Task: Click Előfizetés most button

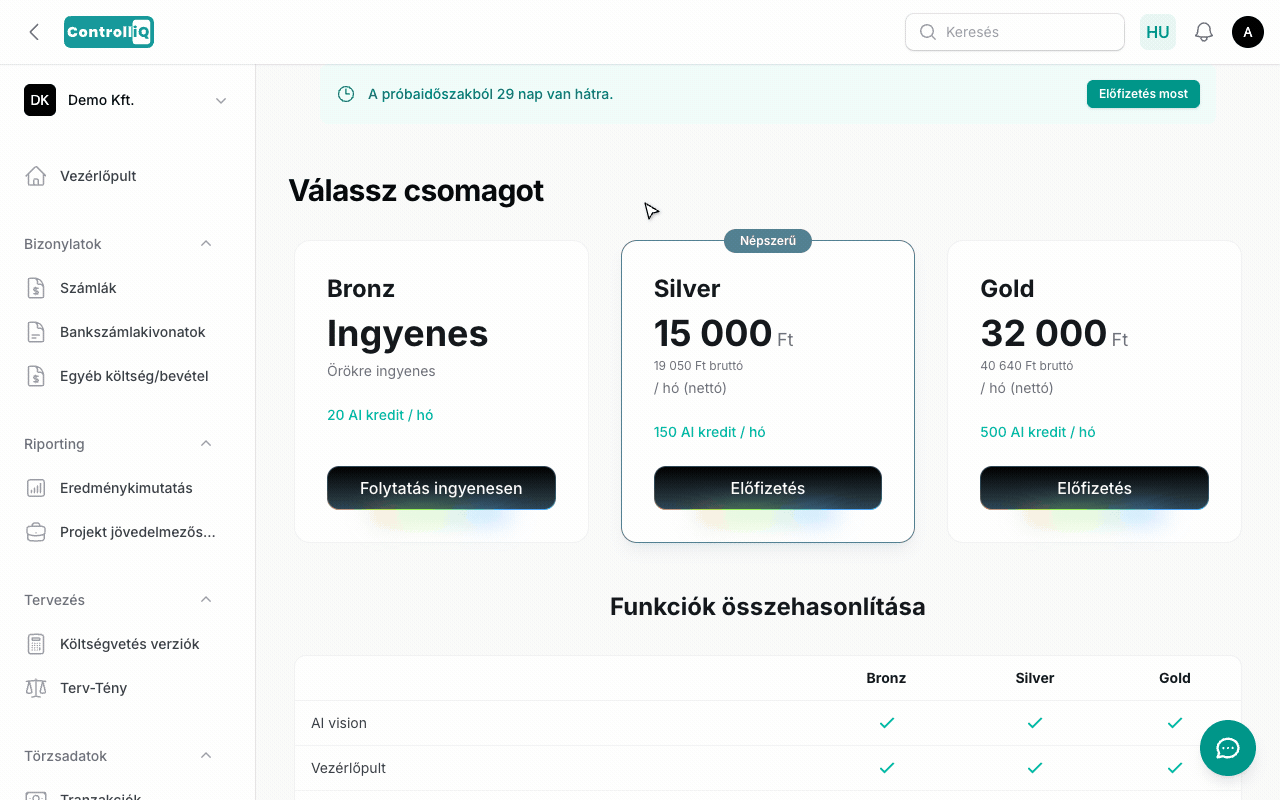Action: coord(1143,94)
